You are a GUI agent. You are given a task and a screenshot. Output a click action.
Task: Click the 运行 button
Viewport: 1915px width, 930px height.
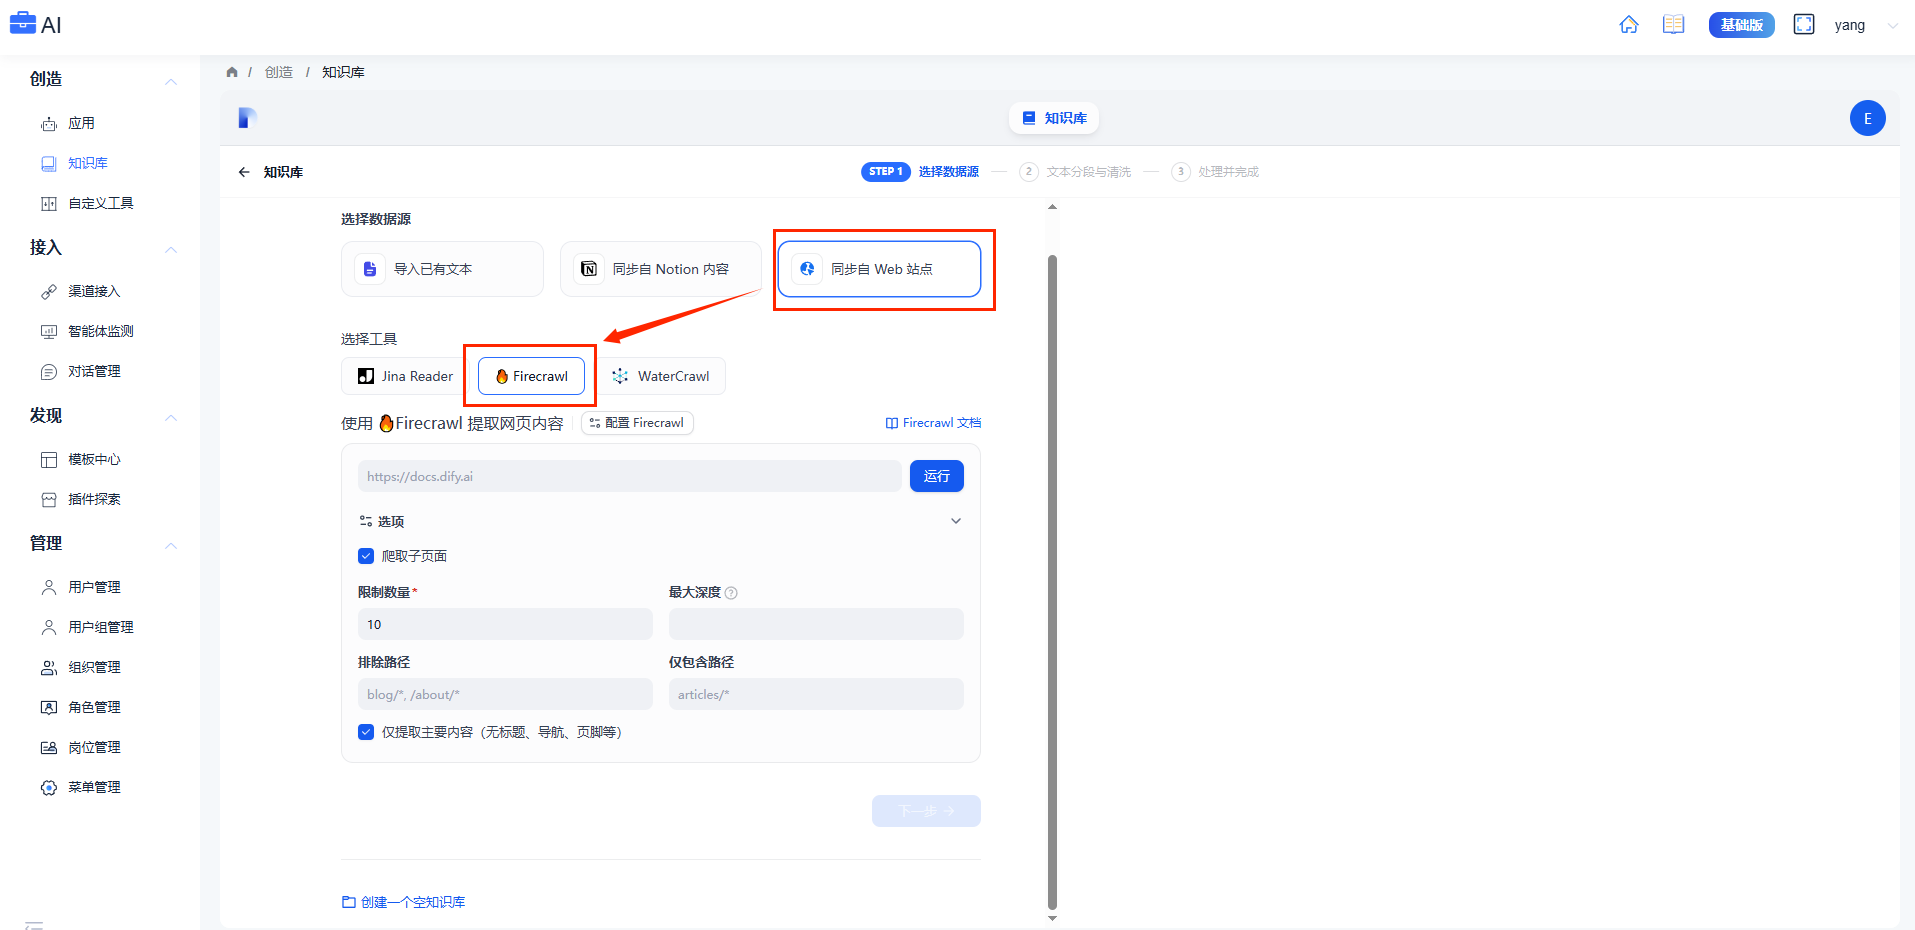[936, 476]
